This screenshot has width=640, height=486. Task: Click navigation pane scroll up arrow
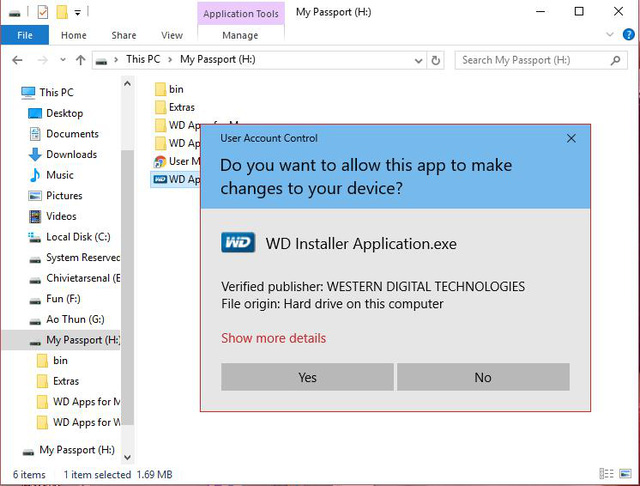[x=127, y=84]
